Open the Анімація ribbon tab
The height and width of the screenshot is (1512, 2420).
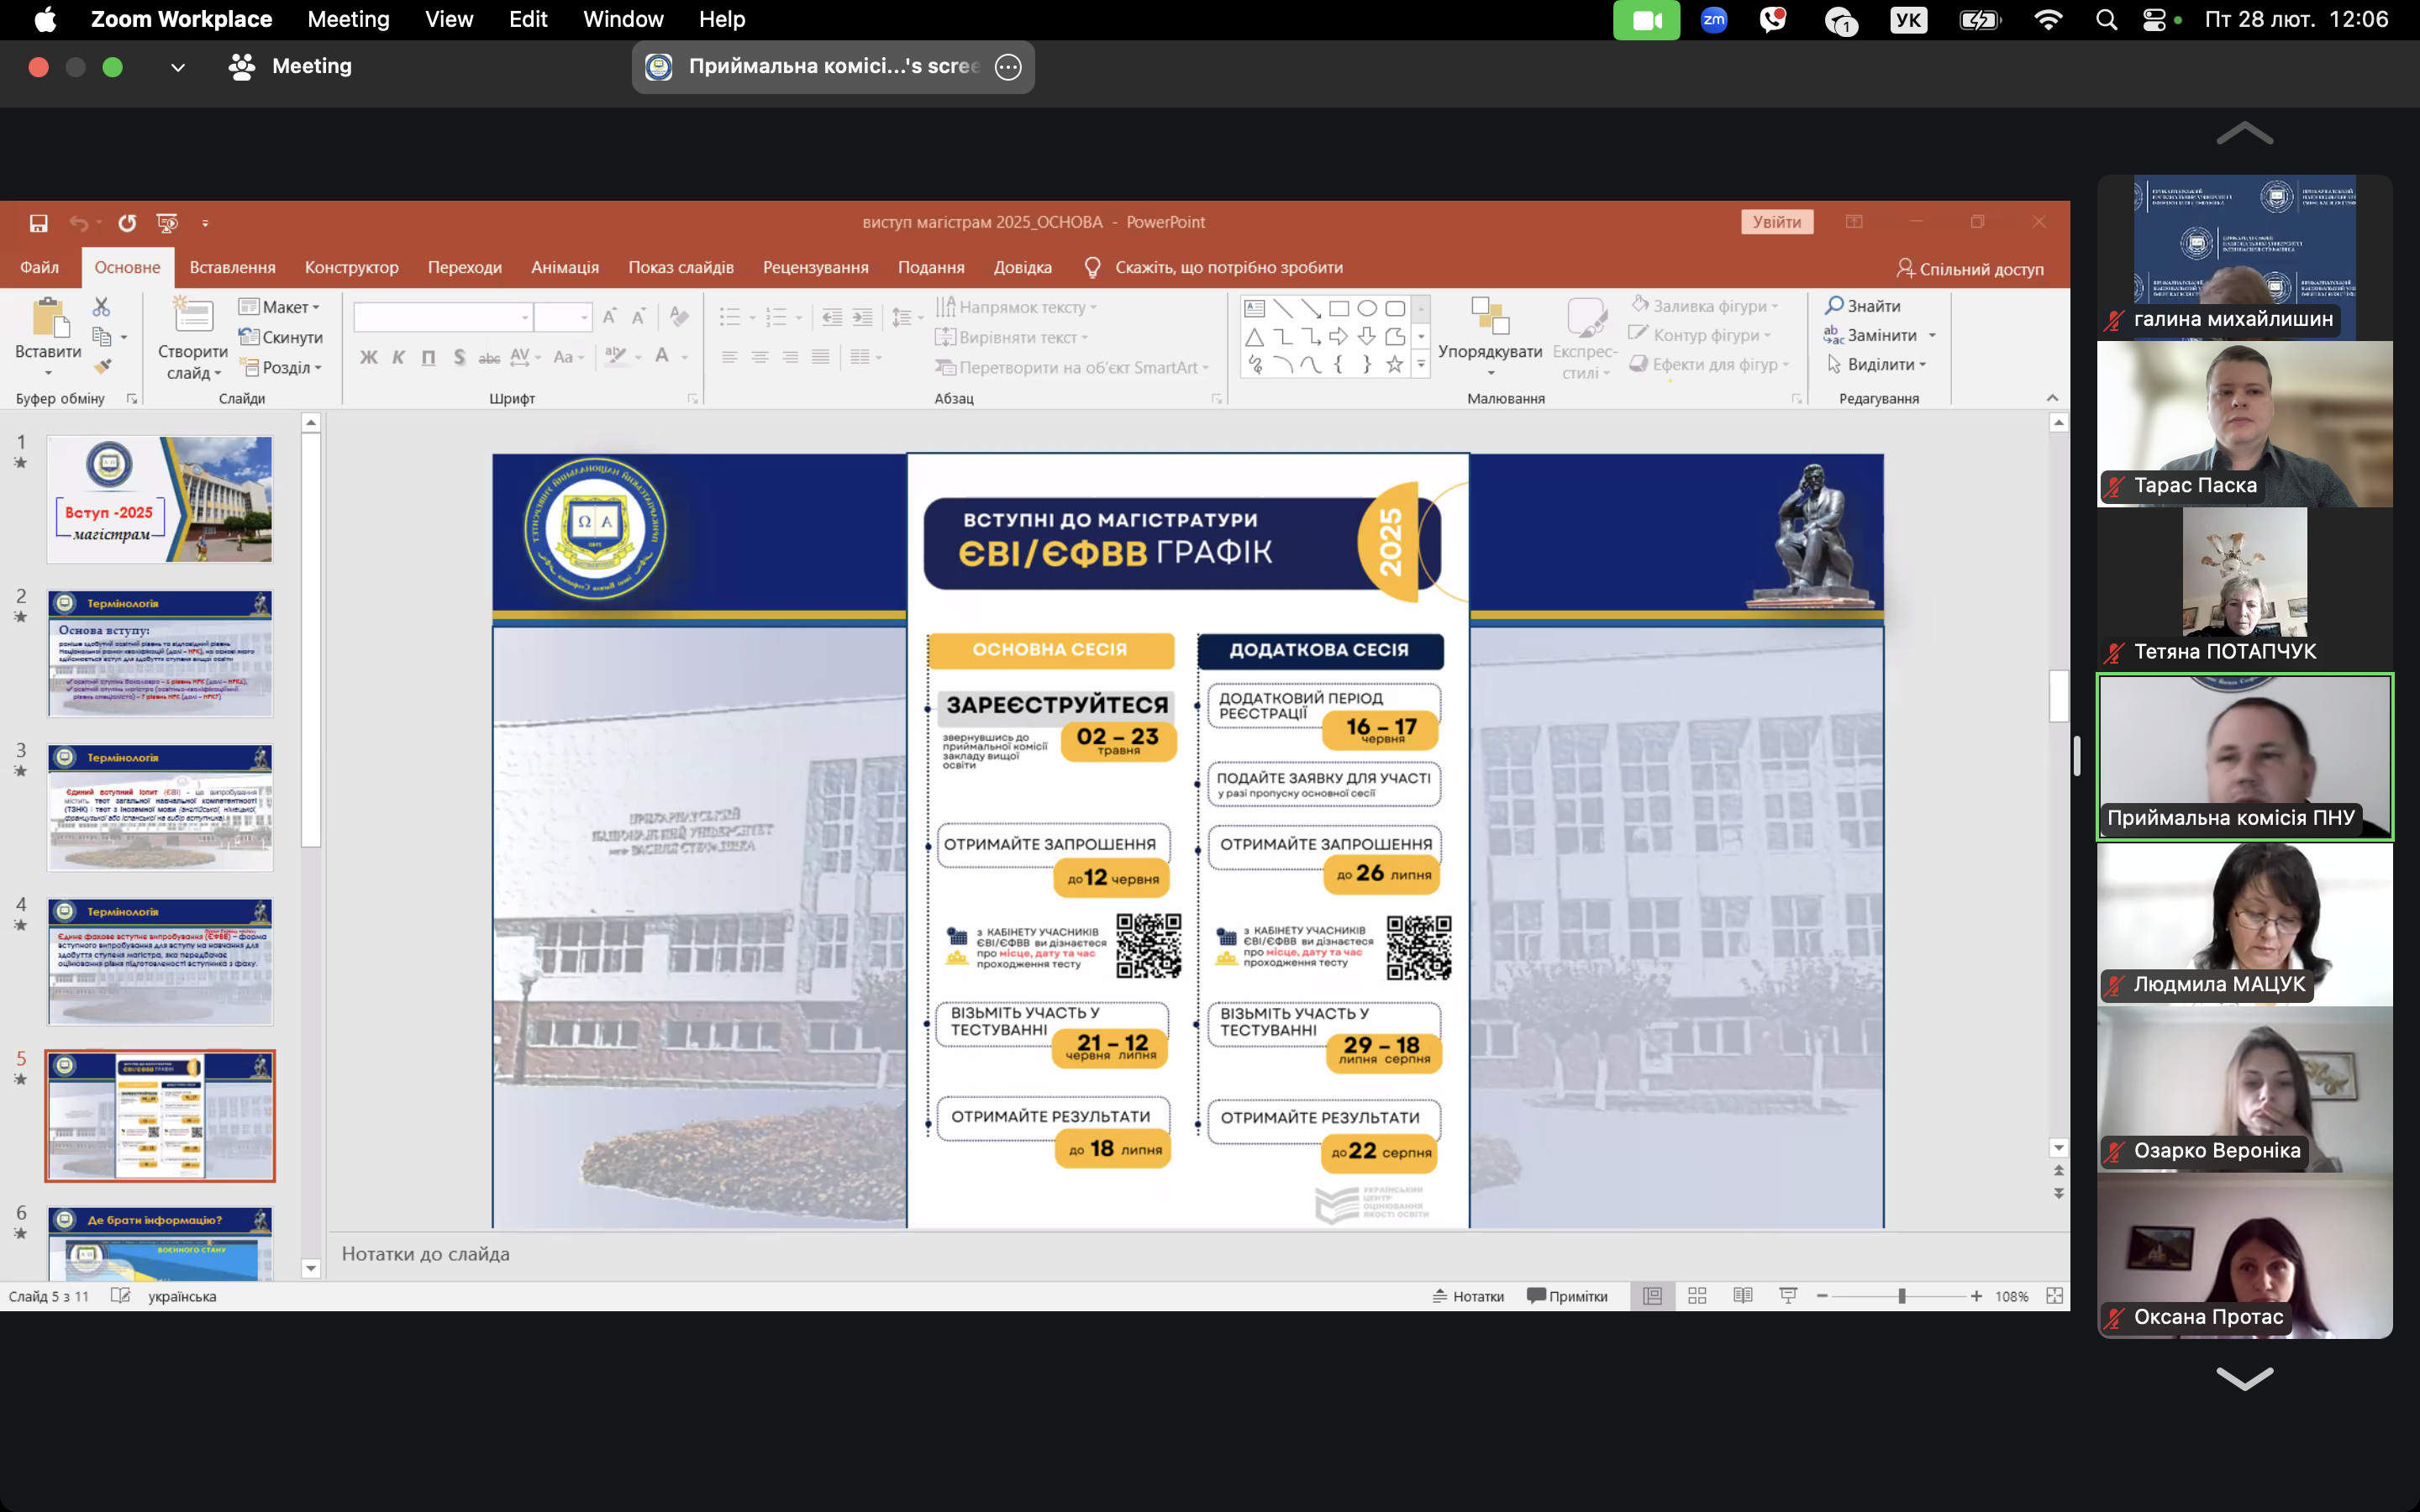(x=564, y=268)
